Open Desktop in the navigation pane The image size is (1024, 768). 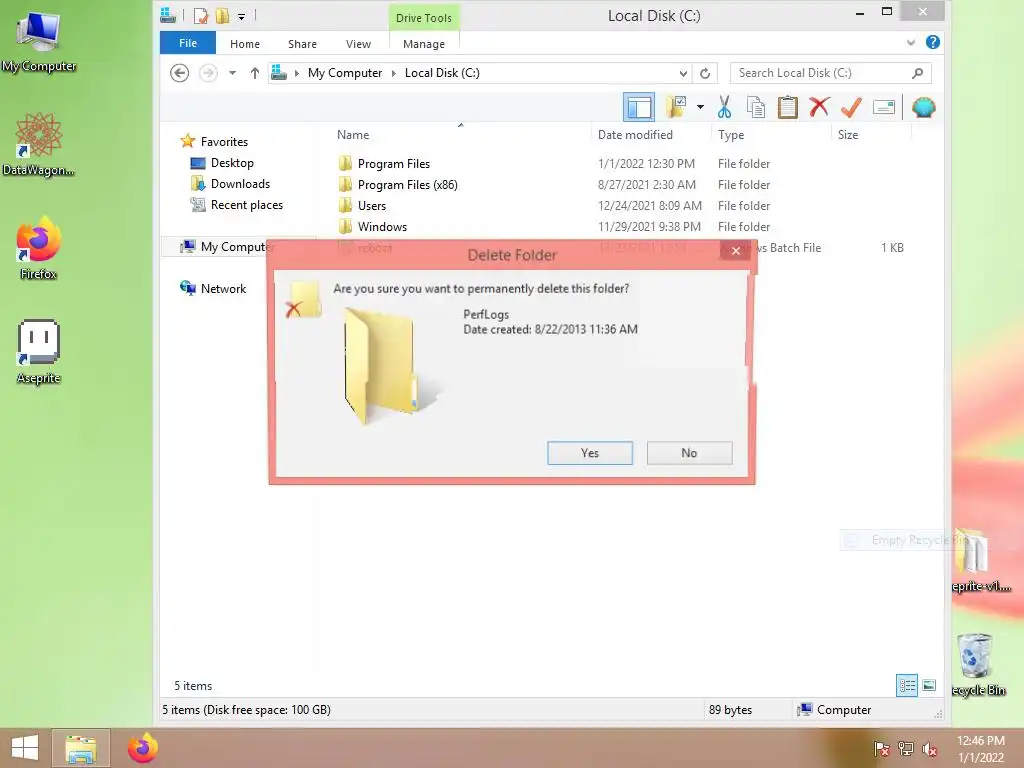[232, 163]
